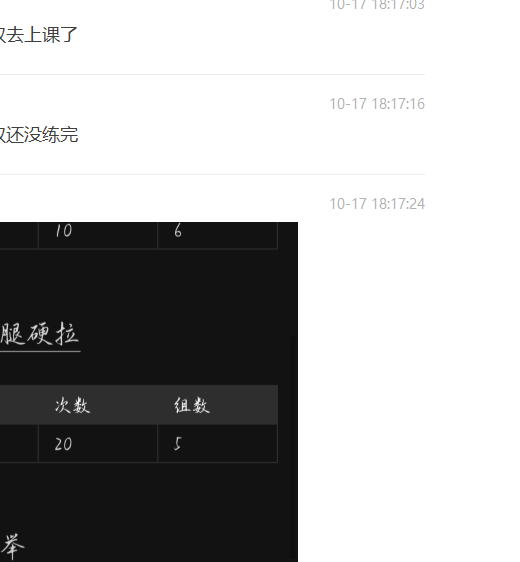Select the 10-17 18:17:16 timestamp
The height and width of the screenshot is (562, 520).
coord(377,104)
